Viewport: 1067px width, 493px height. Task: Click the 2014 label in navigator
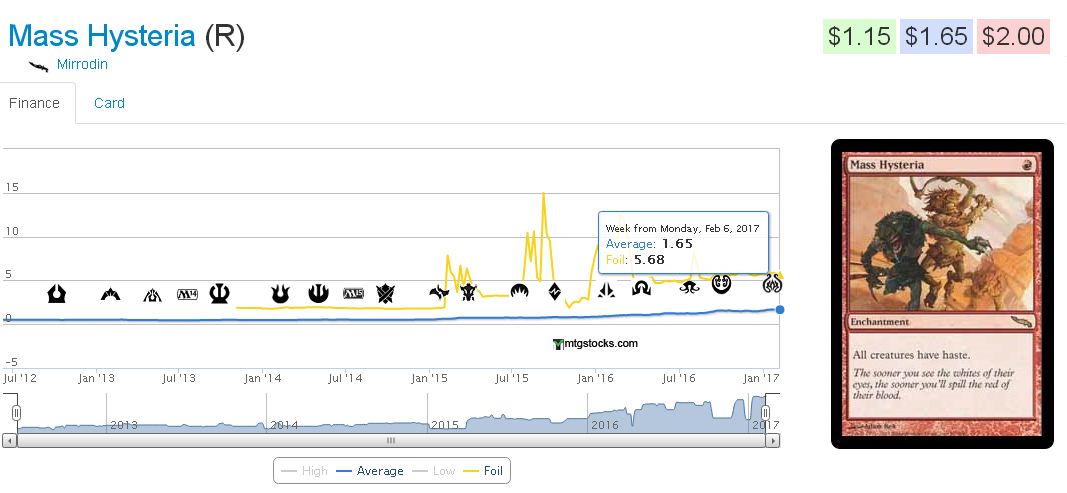click(x=284, y=425)
